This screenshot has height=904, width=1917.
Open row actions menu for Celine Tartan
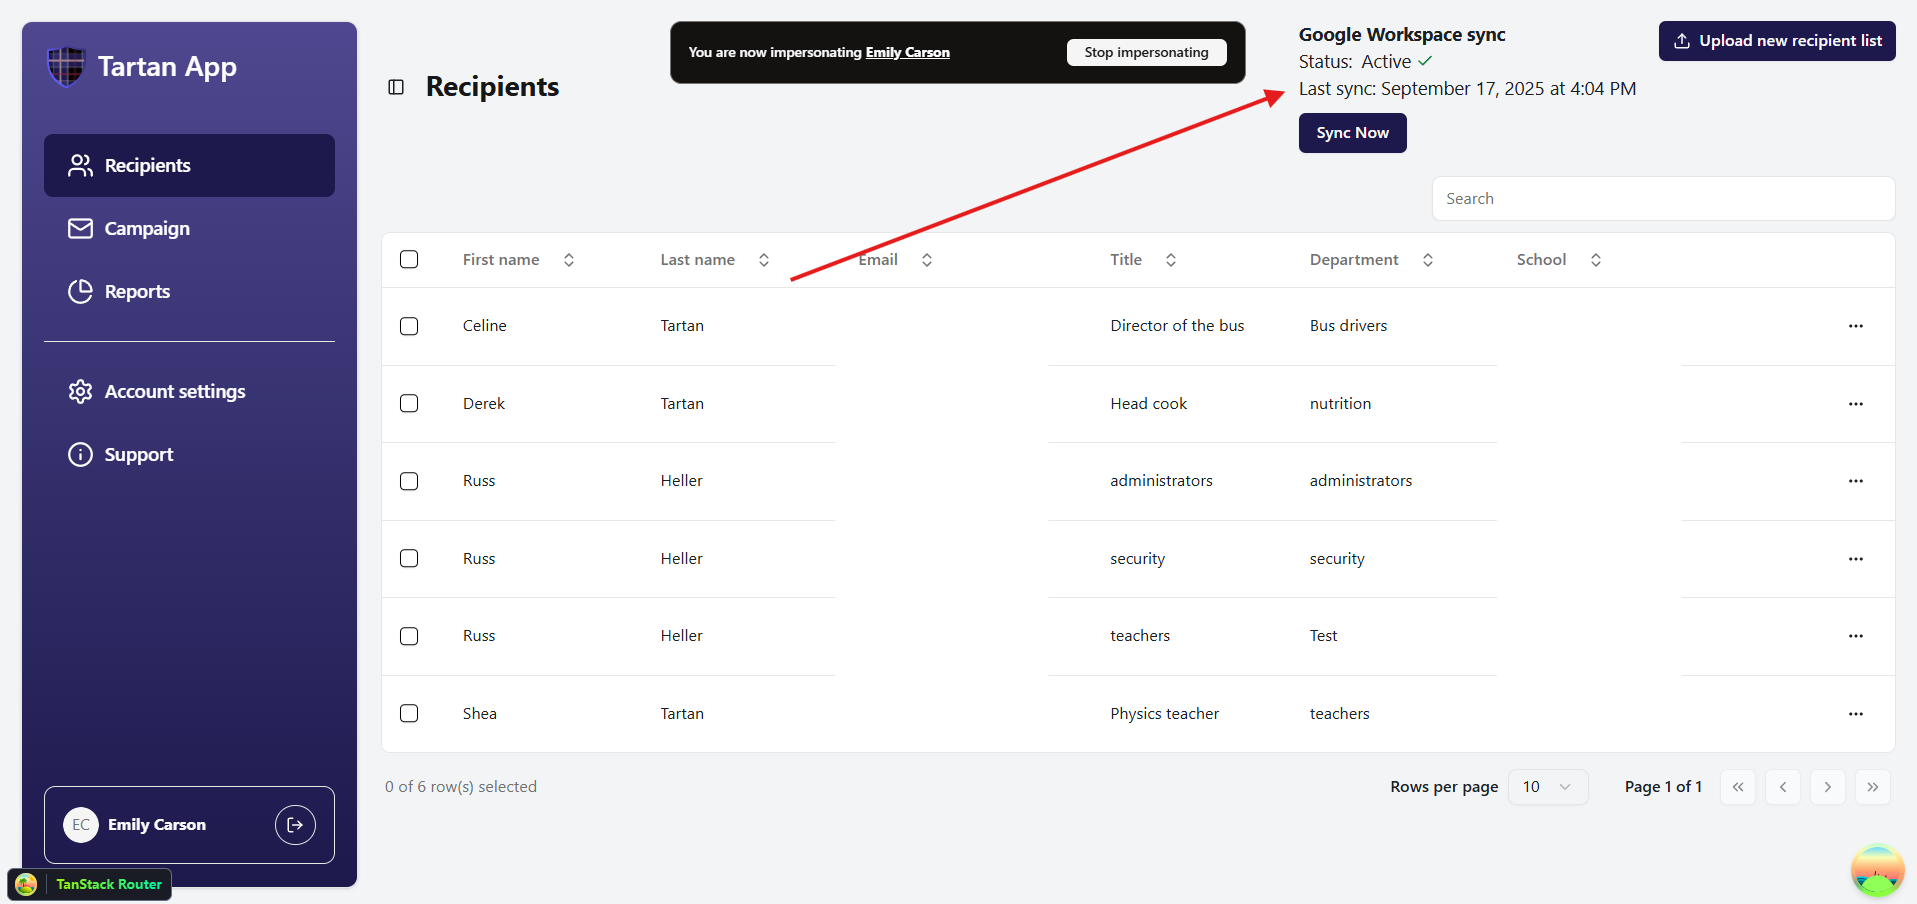(x=1855, y=326)
